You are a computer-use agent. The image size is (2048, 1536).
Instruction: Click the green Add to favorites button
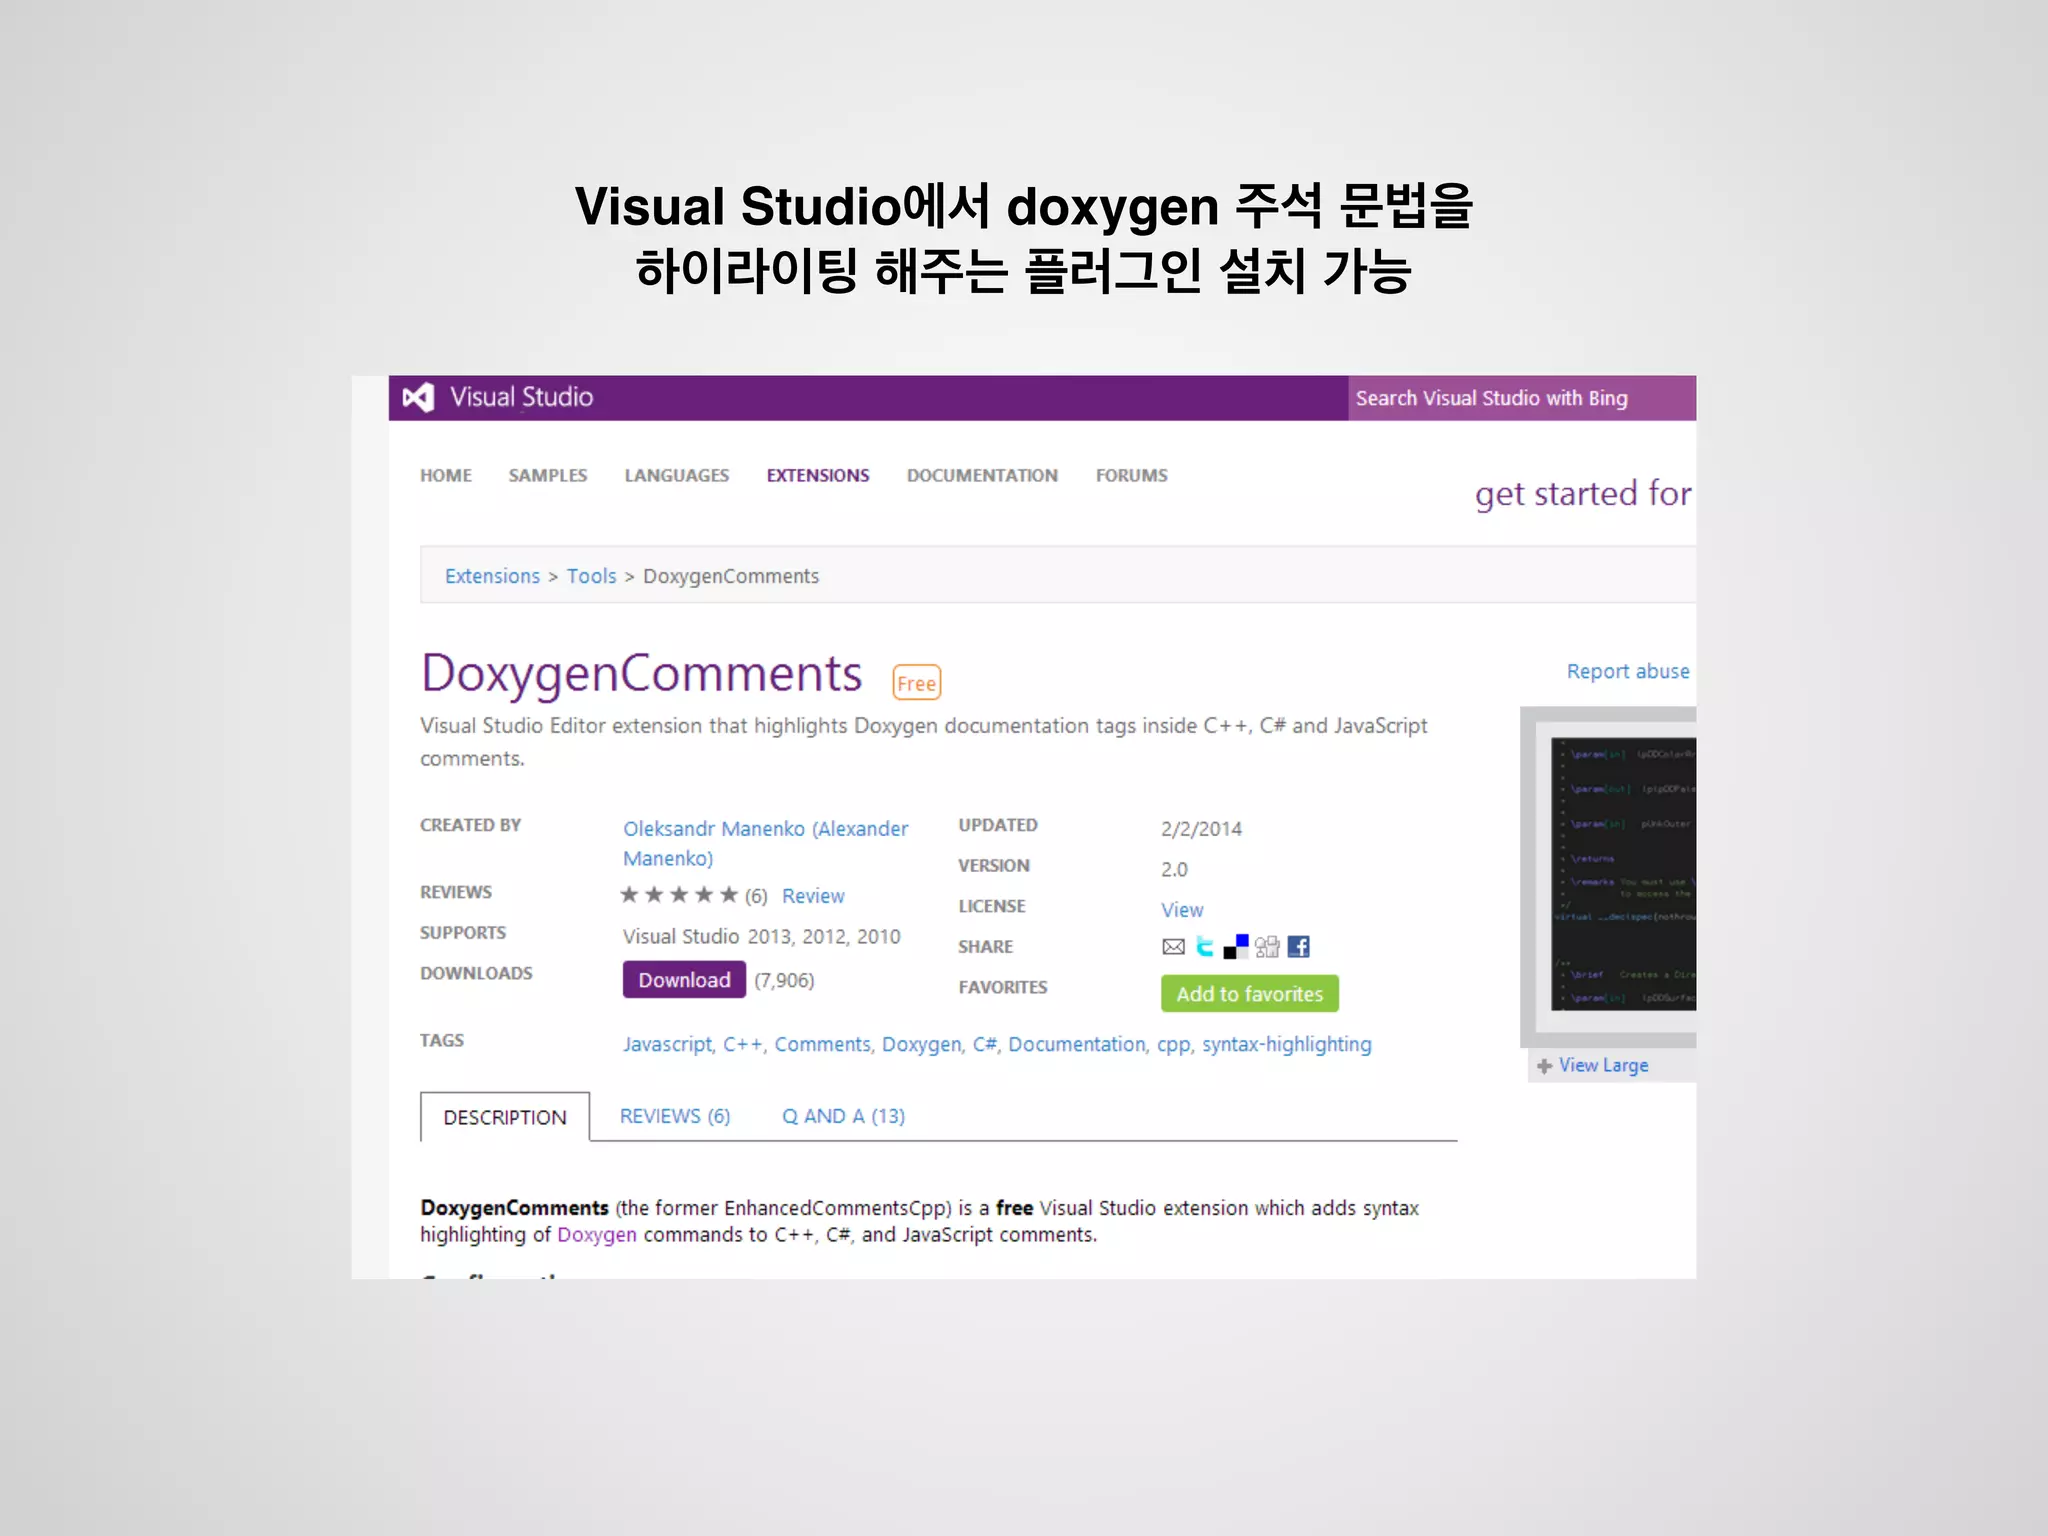1249,994
